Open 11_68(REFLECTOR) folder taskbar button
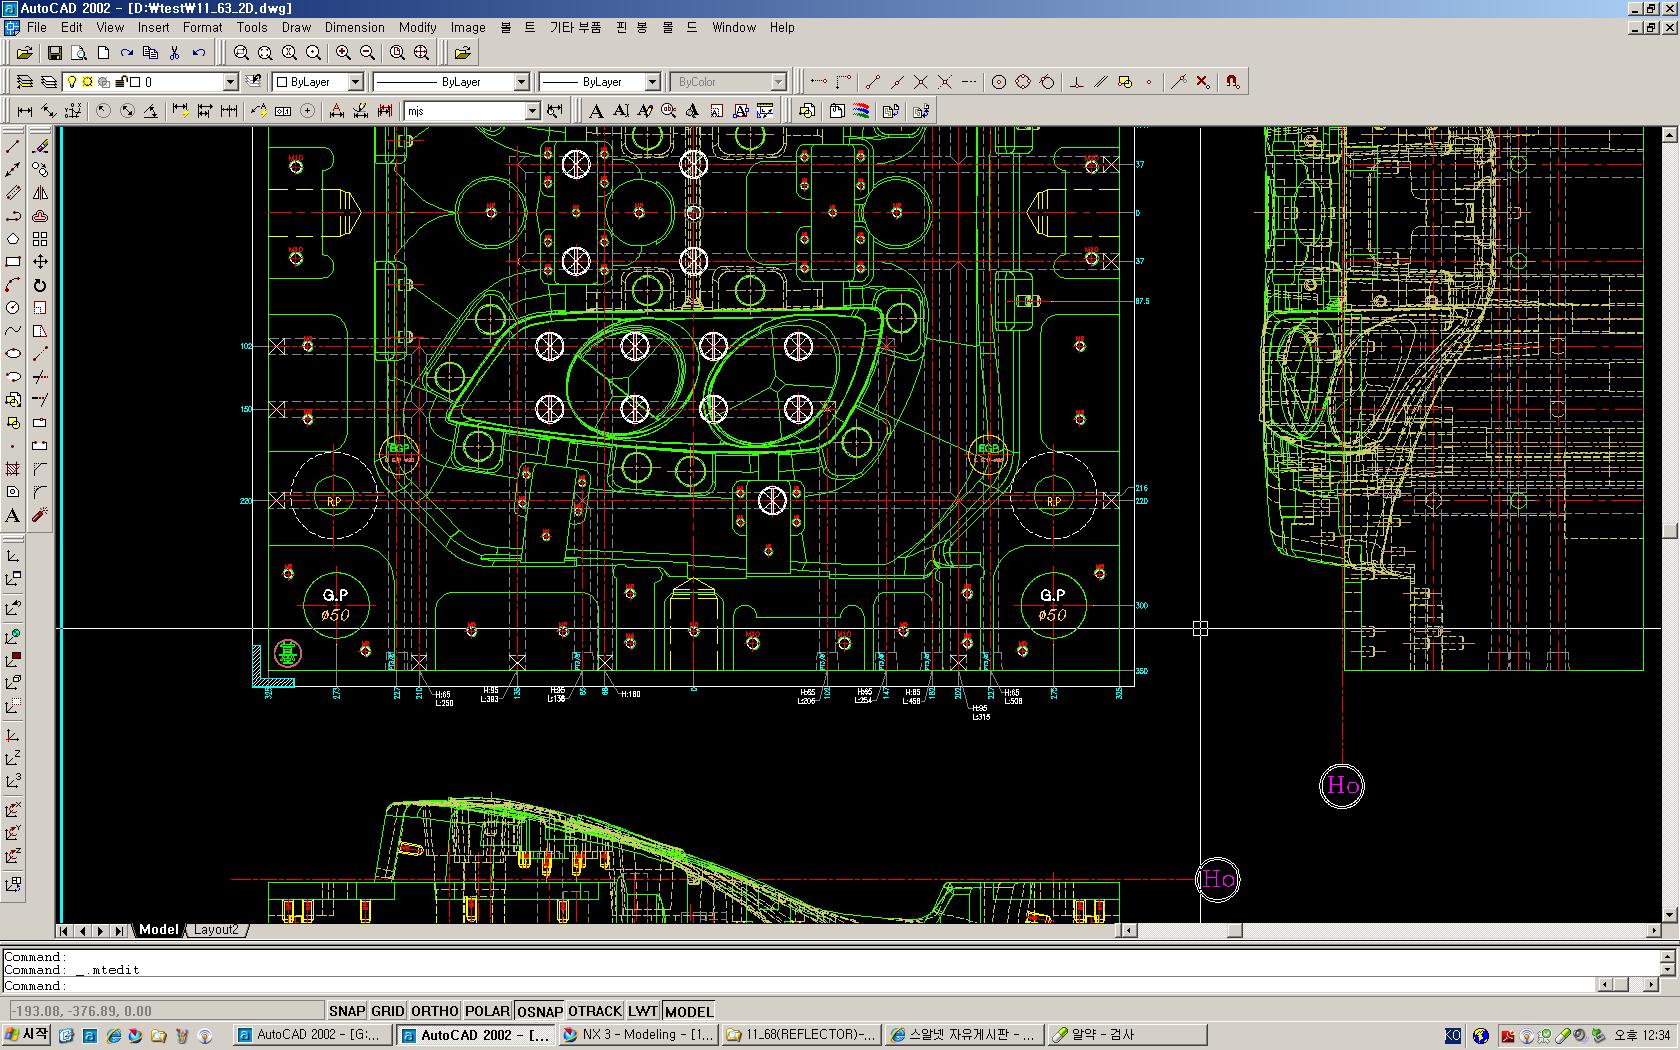The image size is (1680, 1050). tap(800, 1035)
